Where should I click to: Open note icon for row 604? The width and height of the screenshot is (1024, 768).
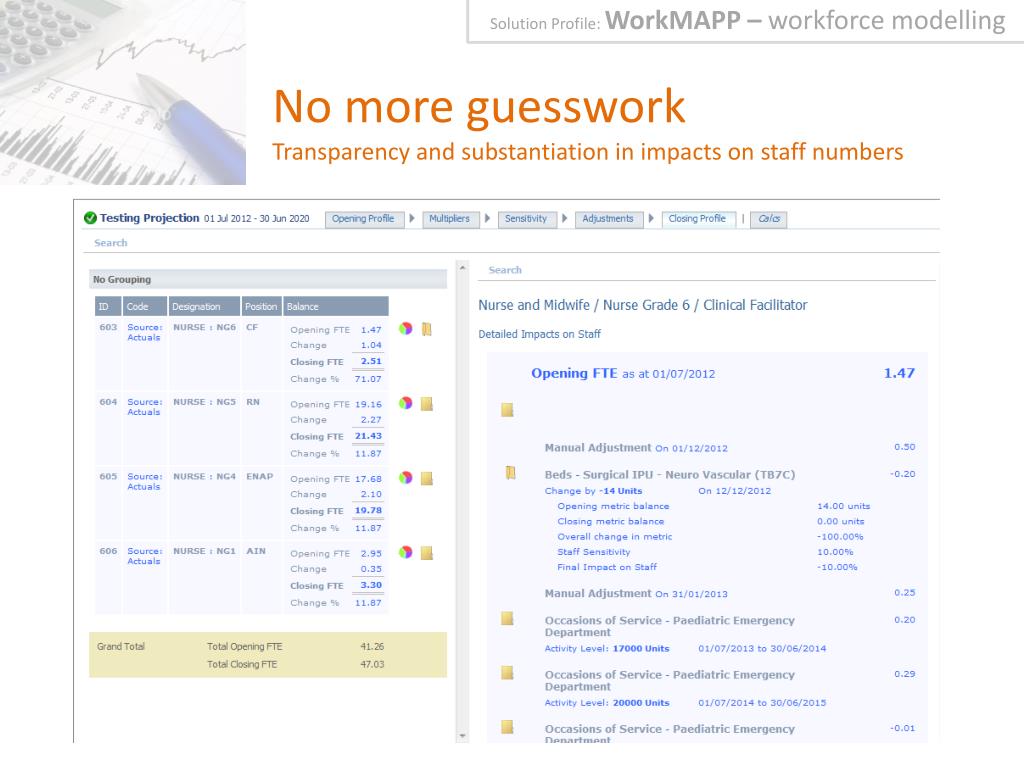coord(426,404)
